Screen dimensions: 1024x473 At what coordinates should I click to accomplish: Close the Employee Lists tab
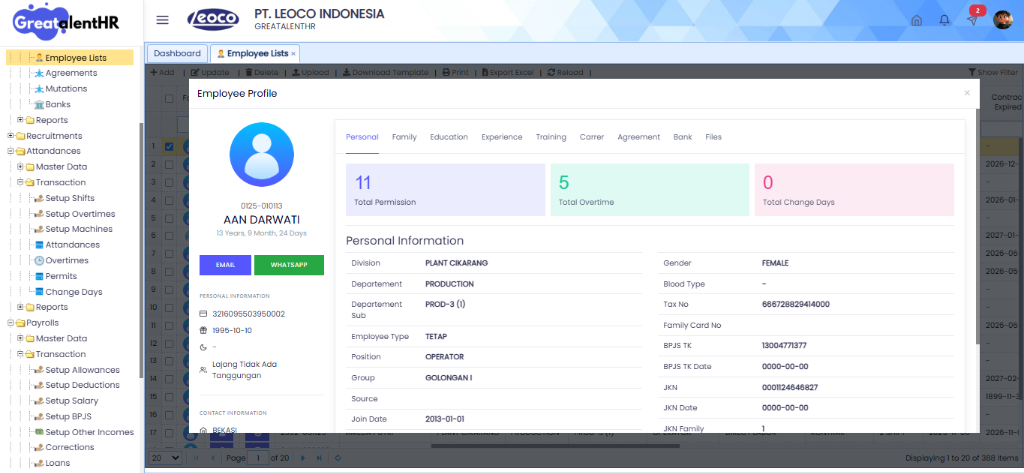(293, 54)
